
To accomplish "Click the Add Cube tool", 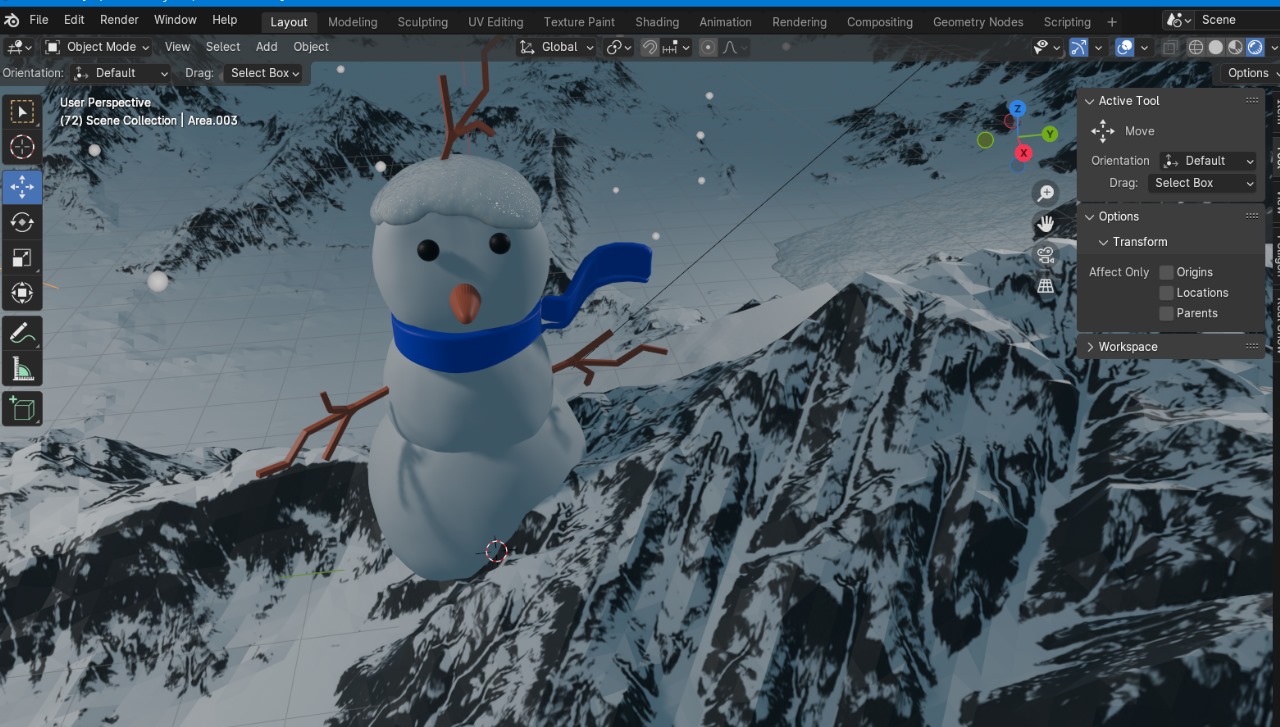I will click(22, 408).
